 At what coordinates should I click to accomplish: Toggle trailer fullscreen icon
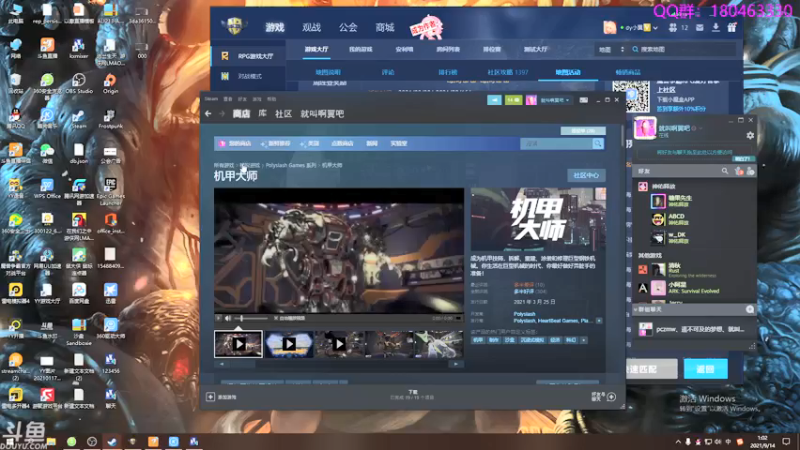tap(458, 318)
